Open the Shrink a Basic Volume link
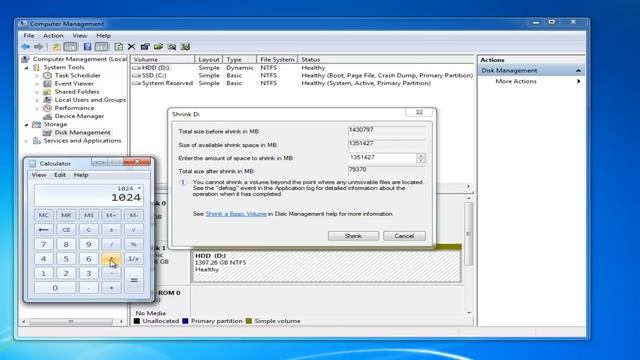 point(236,214)
